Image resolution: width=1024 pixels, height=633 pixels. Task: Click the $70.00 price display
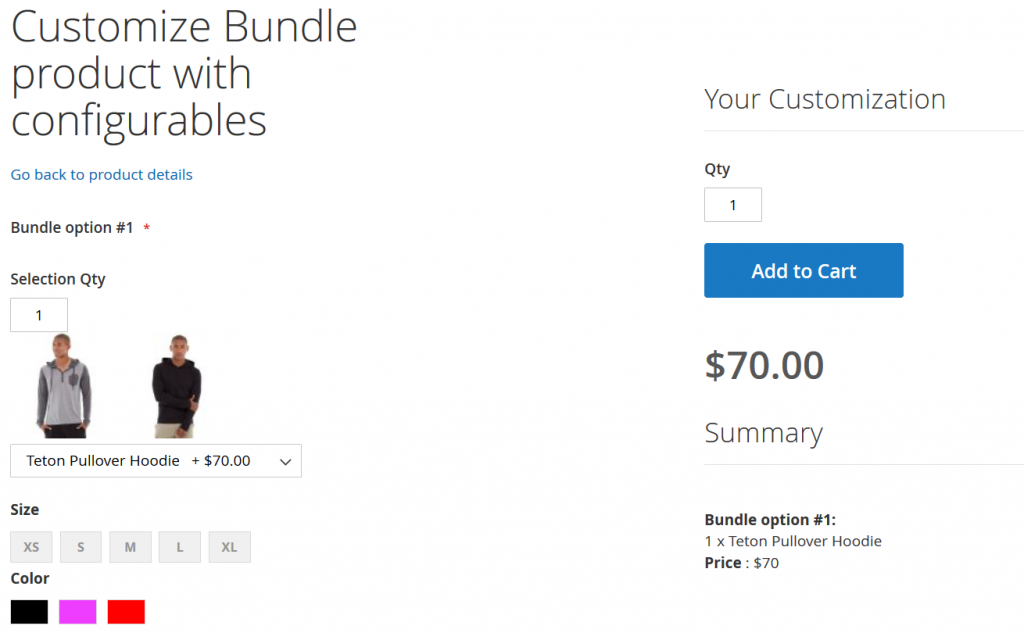tap(764, 365)
